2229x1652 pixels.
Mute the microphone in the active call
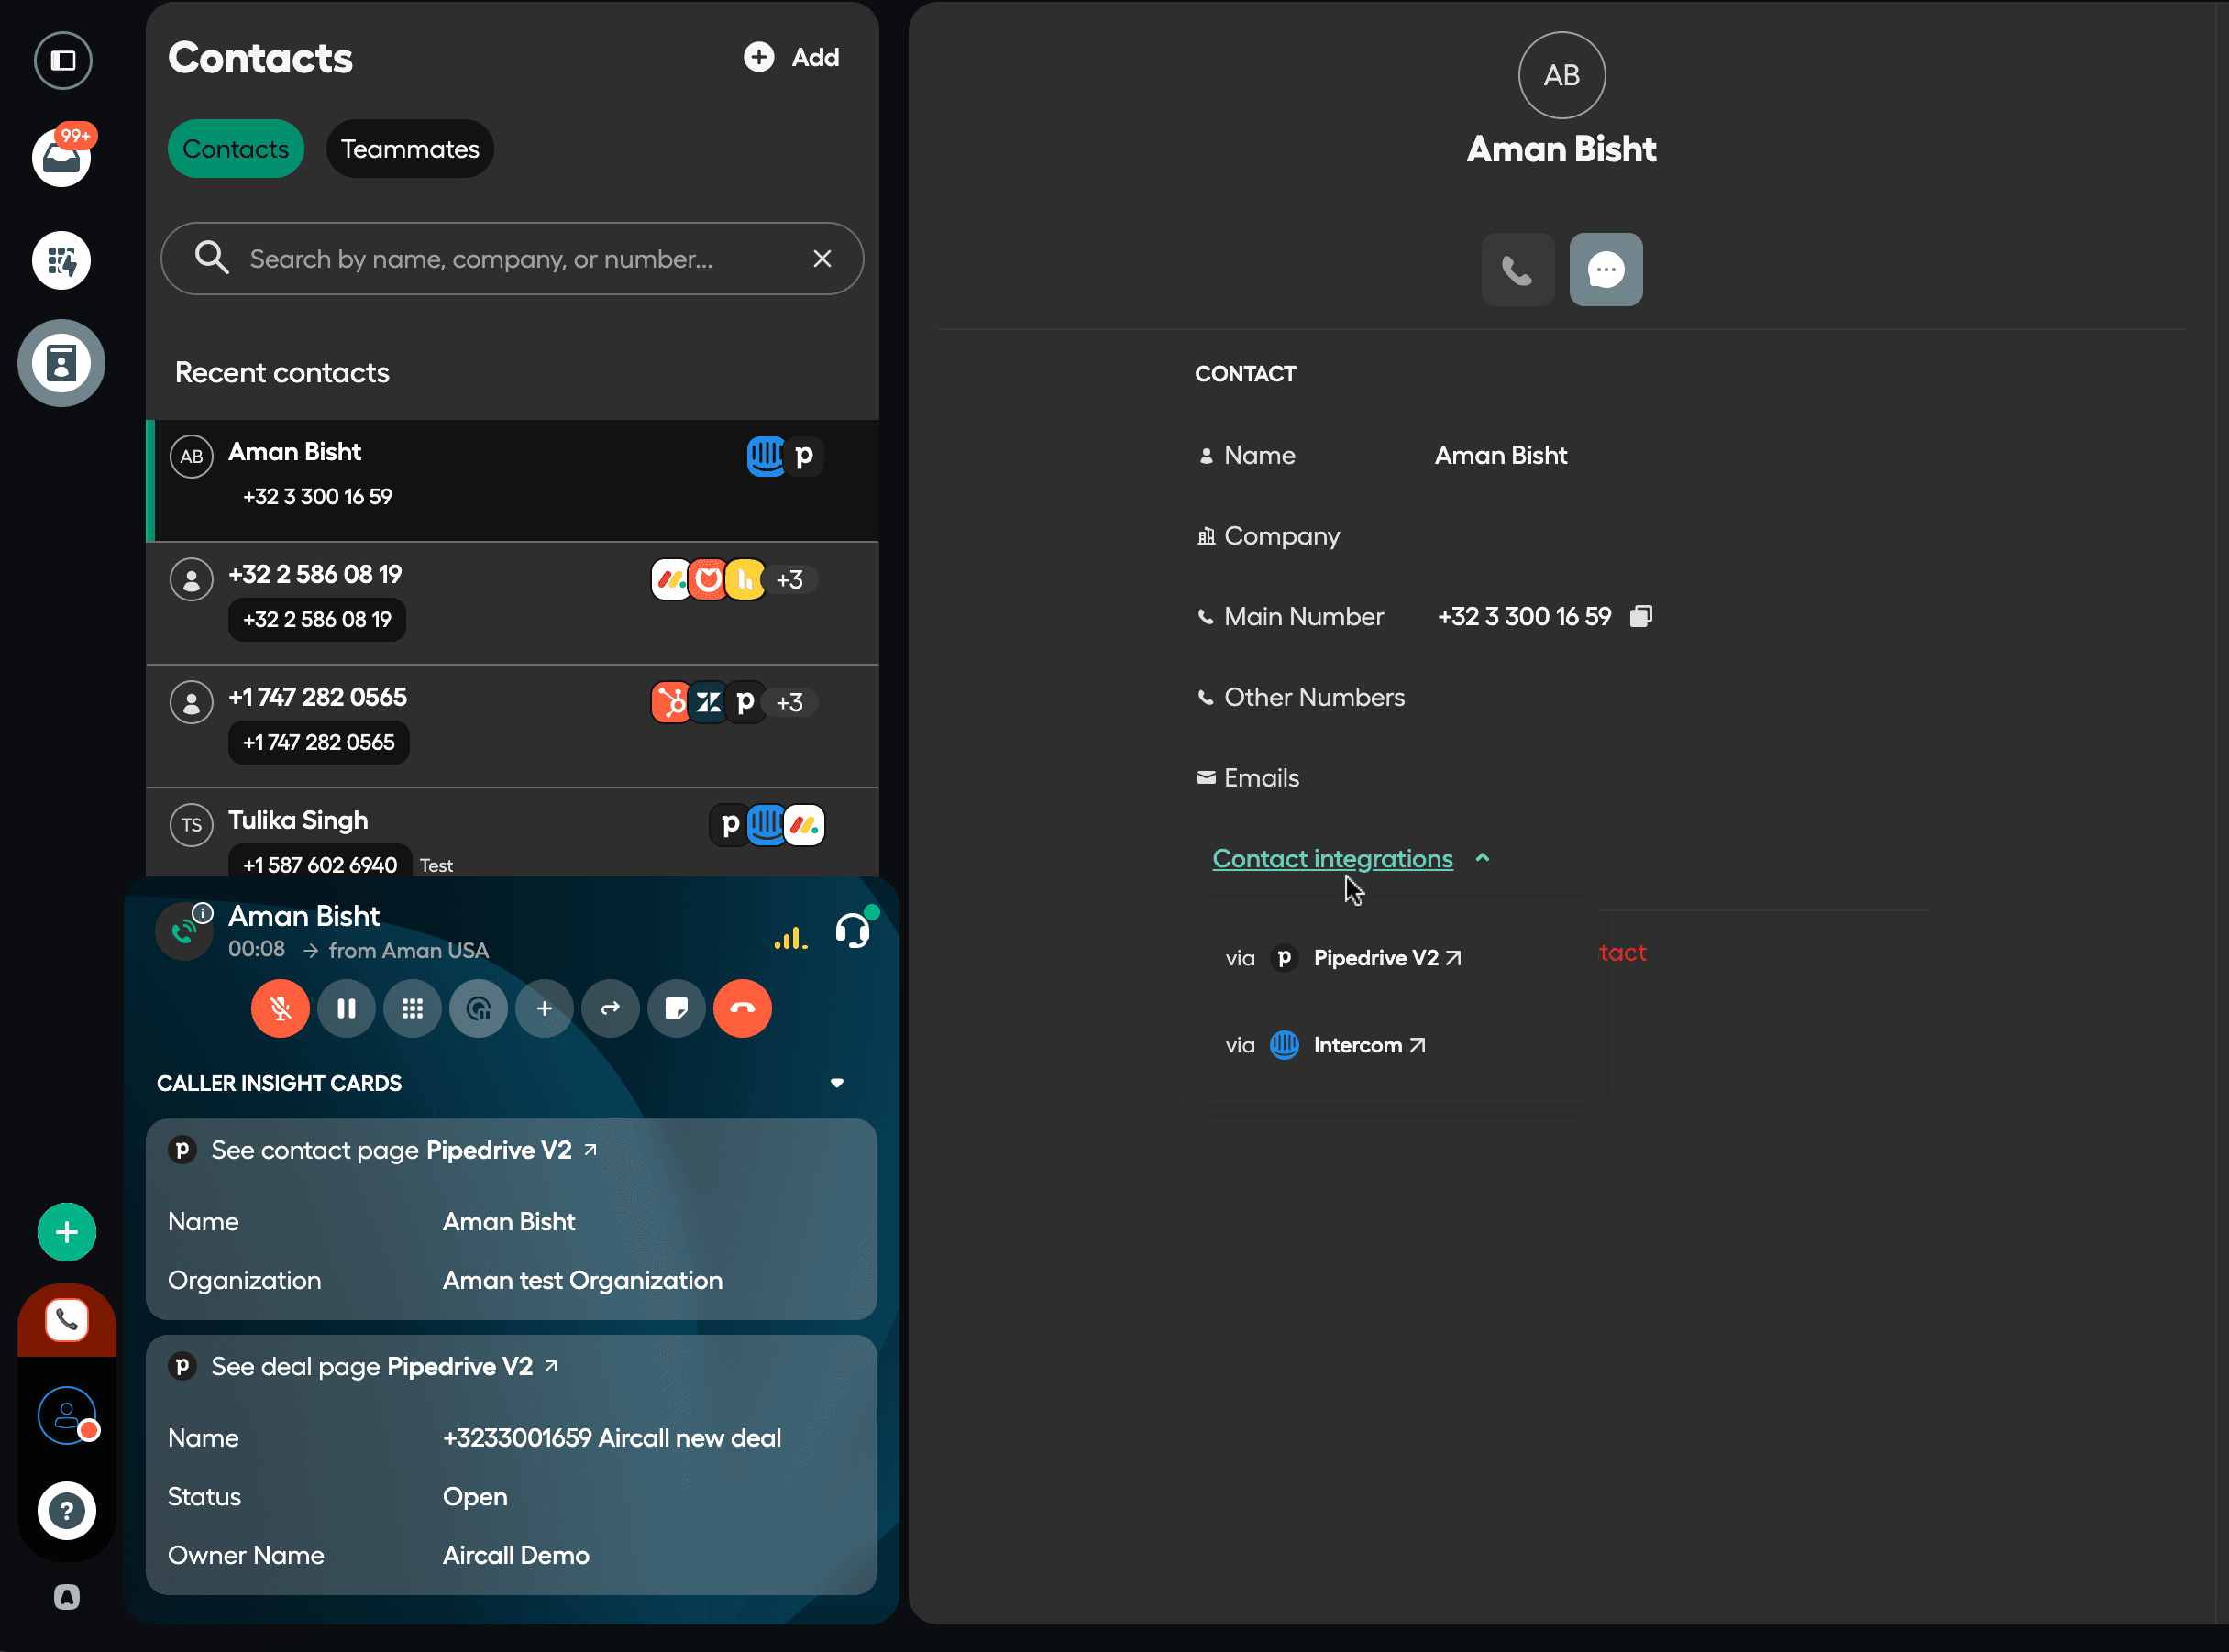click(280, 1008)
